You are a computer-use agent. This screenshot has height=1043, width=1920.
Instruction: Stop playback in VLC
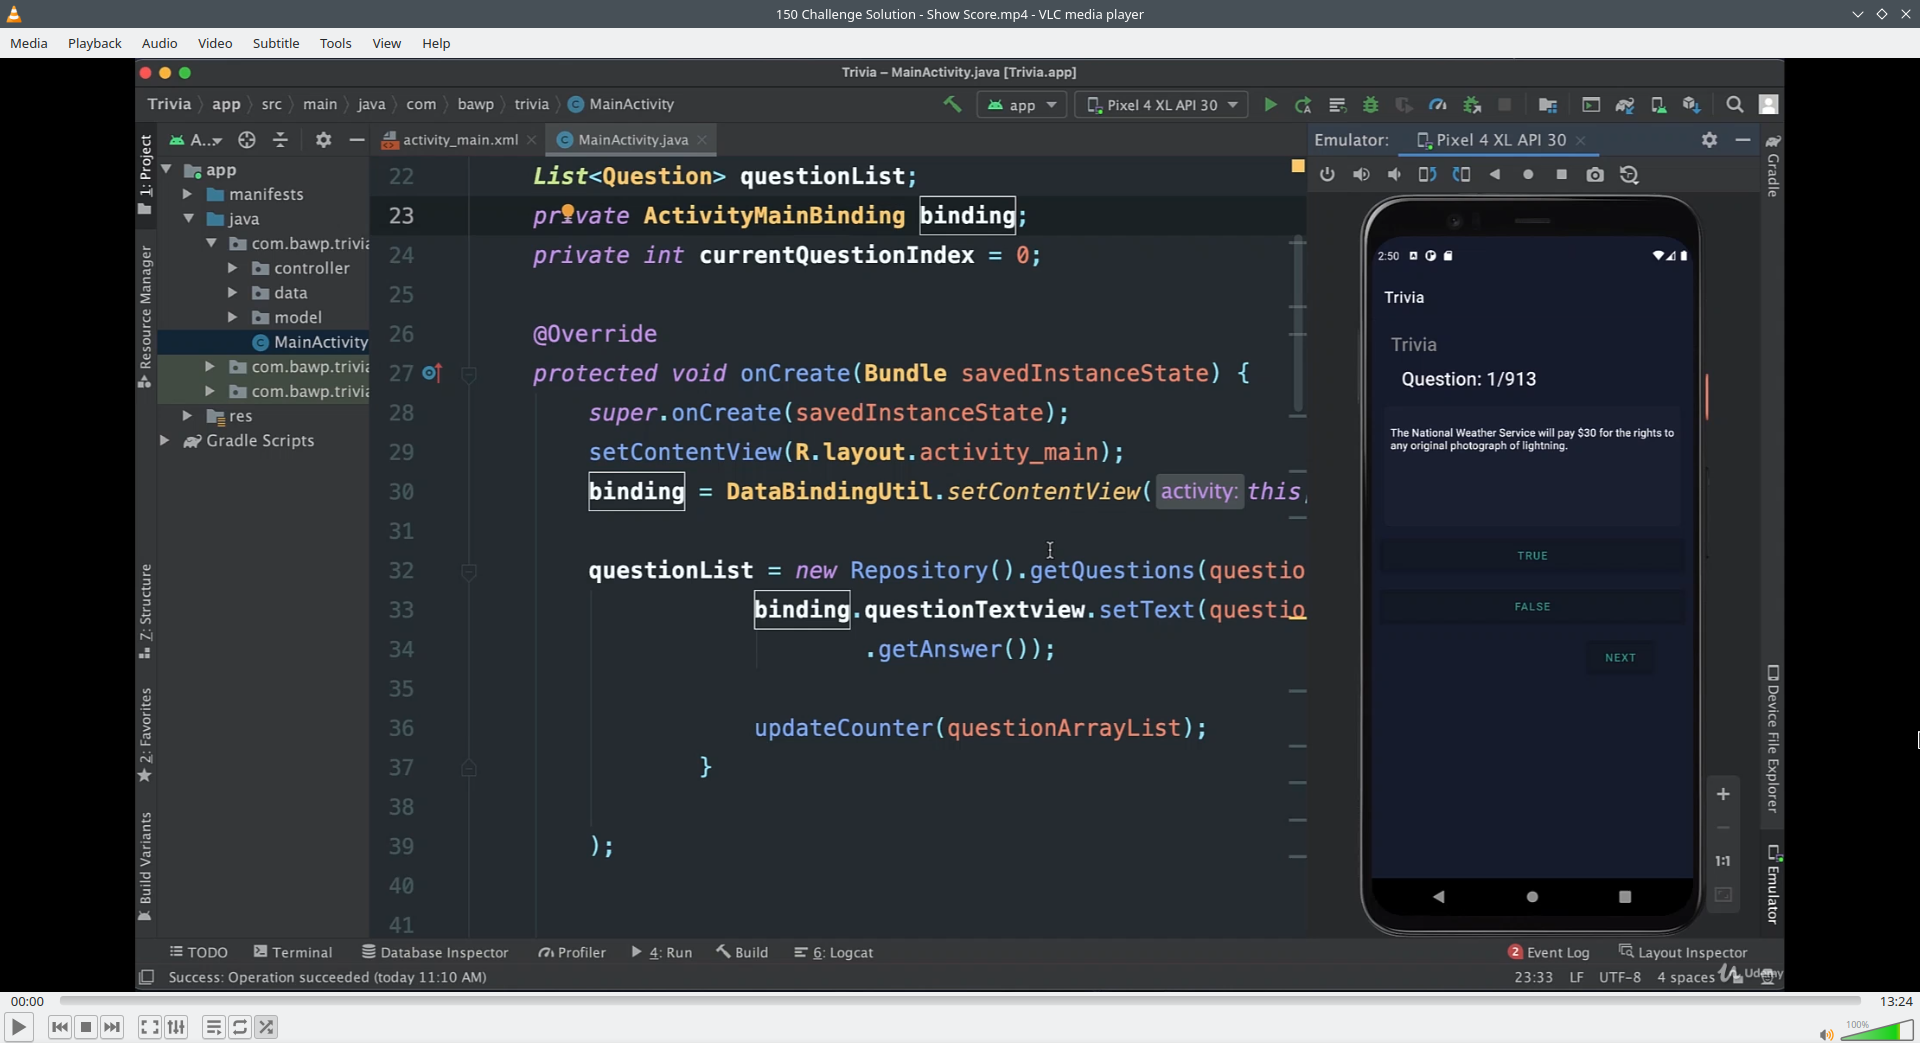86,1027
